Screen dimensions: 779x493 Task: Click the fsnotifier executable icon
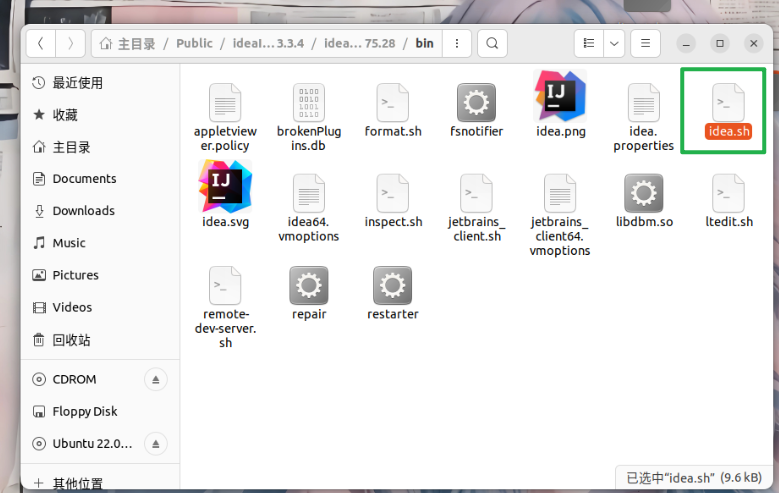(476, 102)
